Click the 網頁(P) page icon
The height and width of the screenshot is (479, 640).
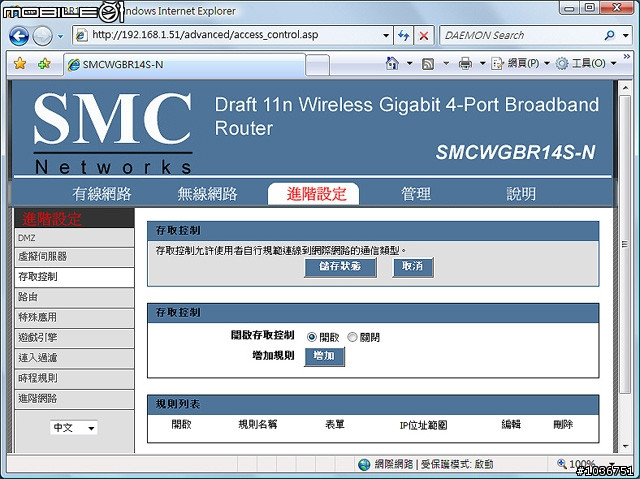pyautogui.click(x=497, y=64)
